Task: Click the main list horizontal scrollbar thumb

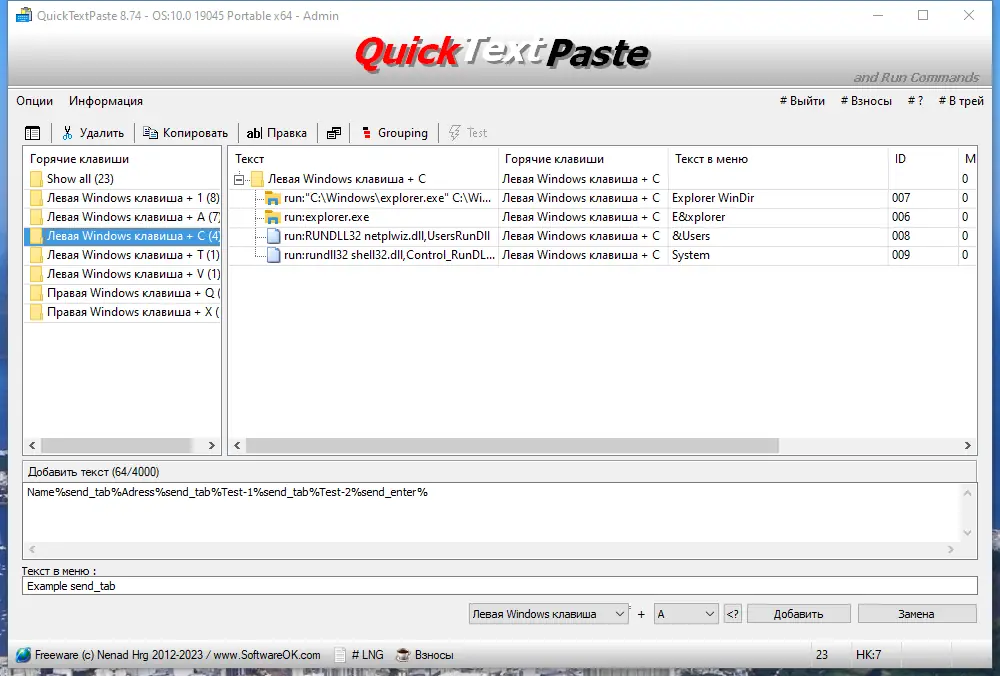Action: click(x=512, y=446)
